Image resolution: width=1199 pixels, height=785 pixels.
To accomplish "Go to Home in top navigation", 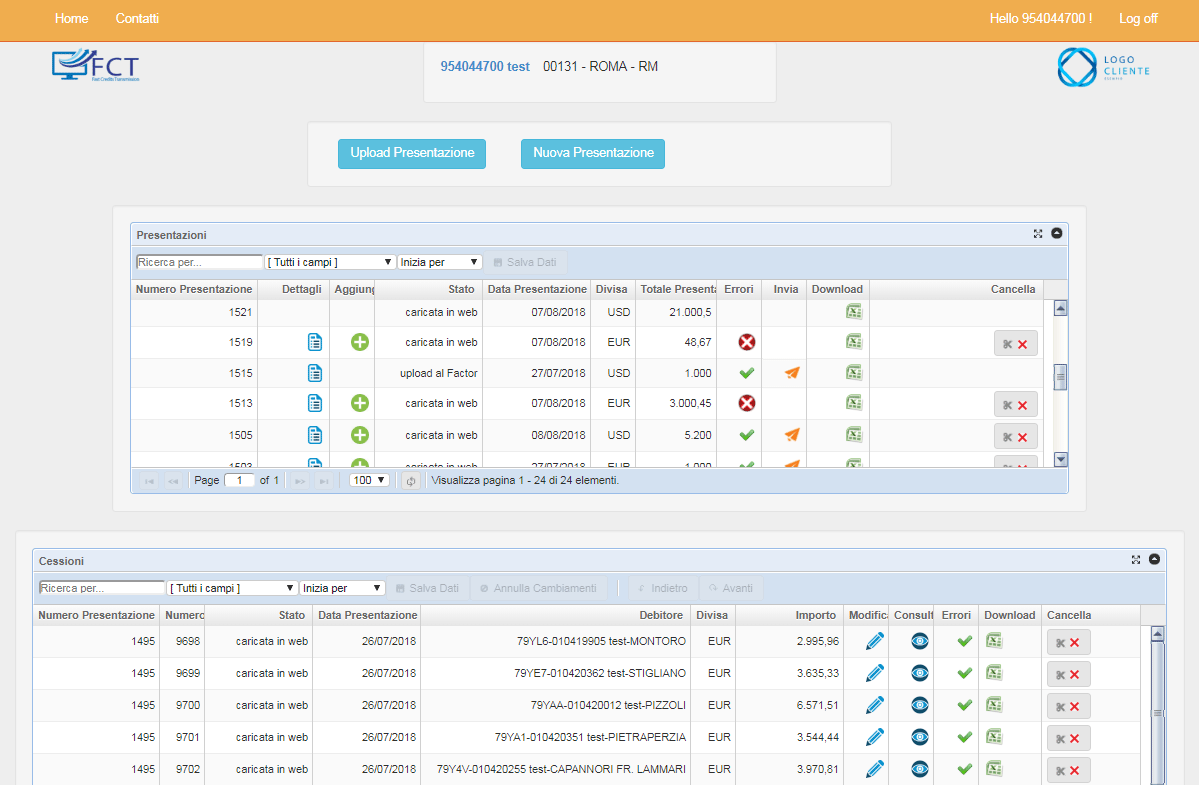I will point(71,19).
